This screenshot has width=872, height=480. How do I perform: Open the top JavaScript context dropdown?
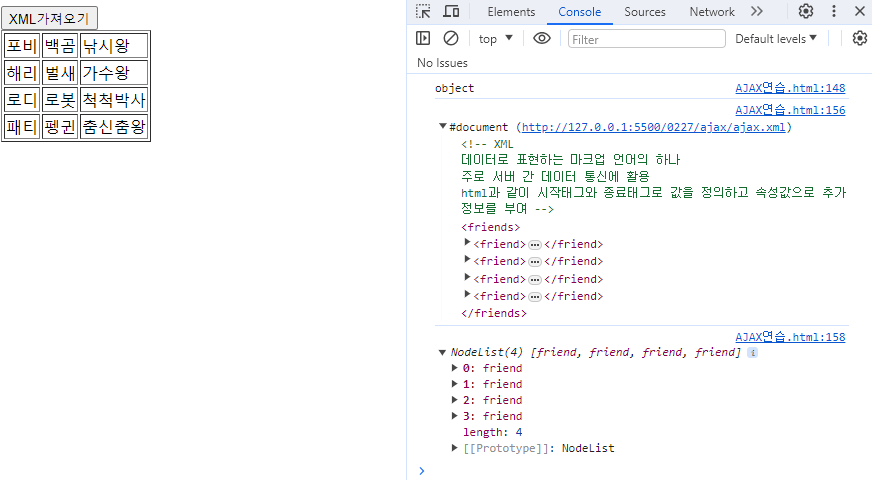coord(495,38)
